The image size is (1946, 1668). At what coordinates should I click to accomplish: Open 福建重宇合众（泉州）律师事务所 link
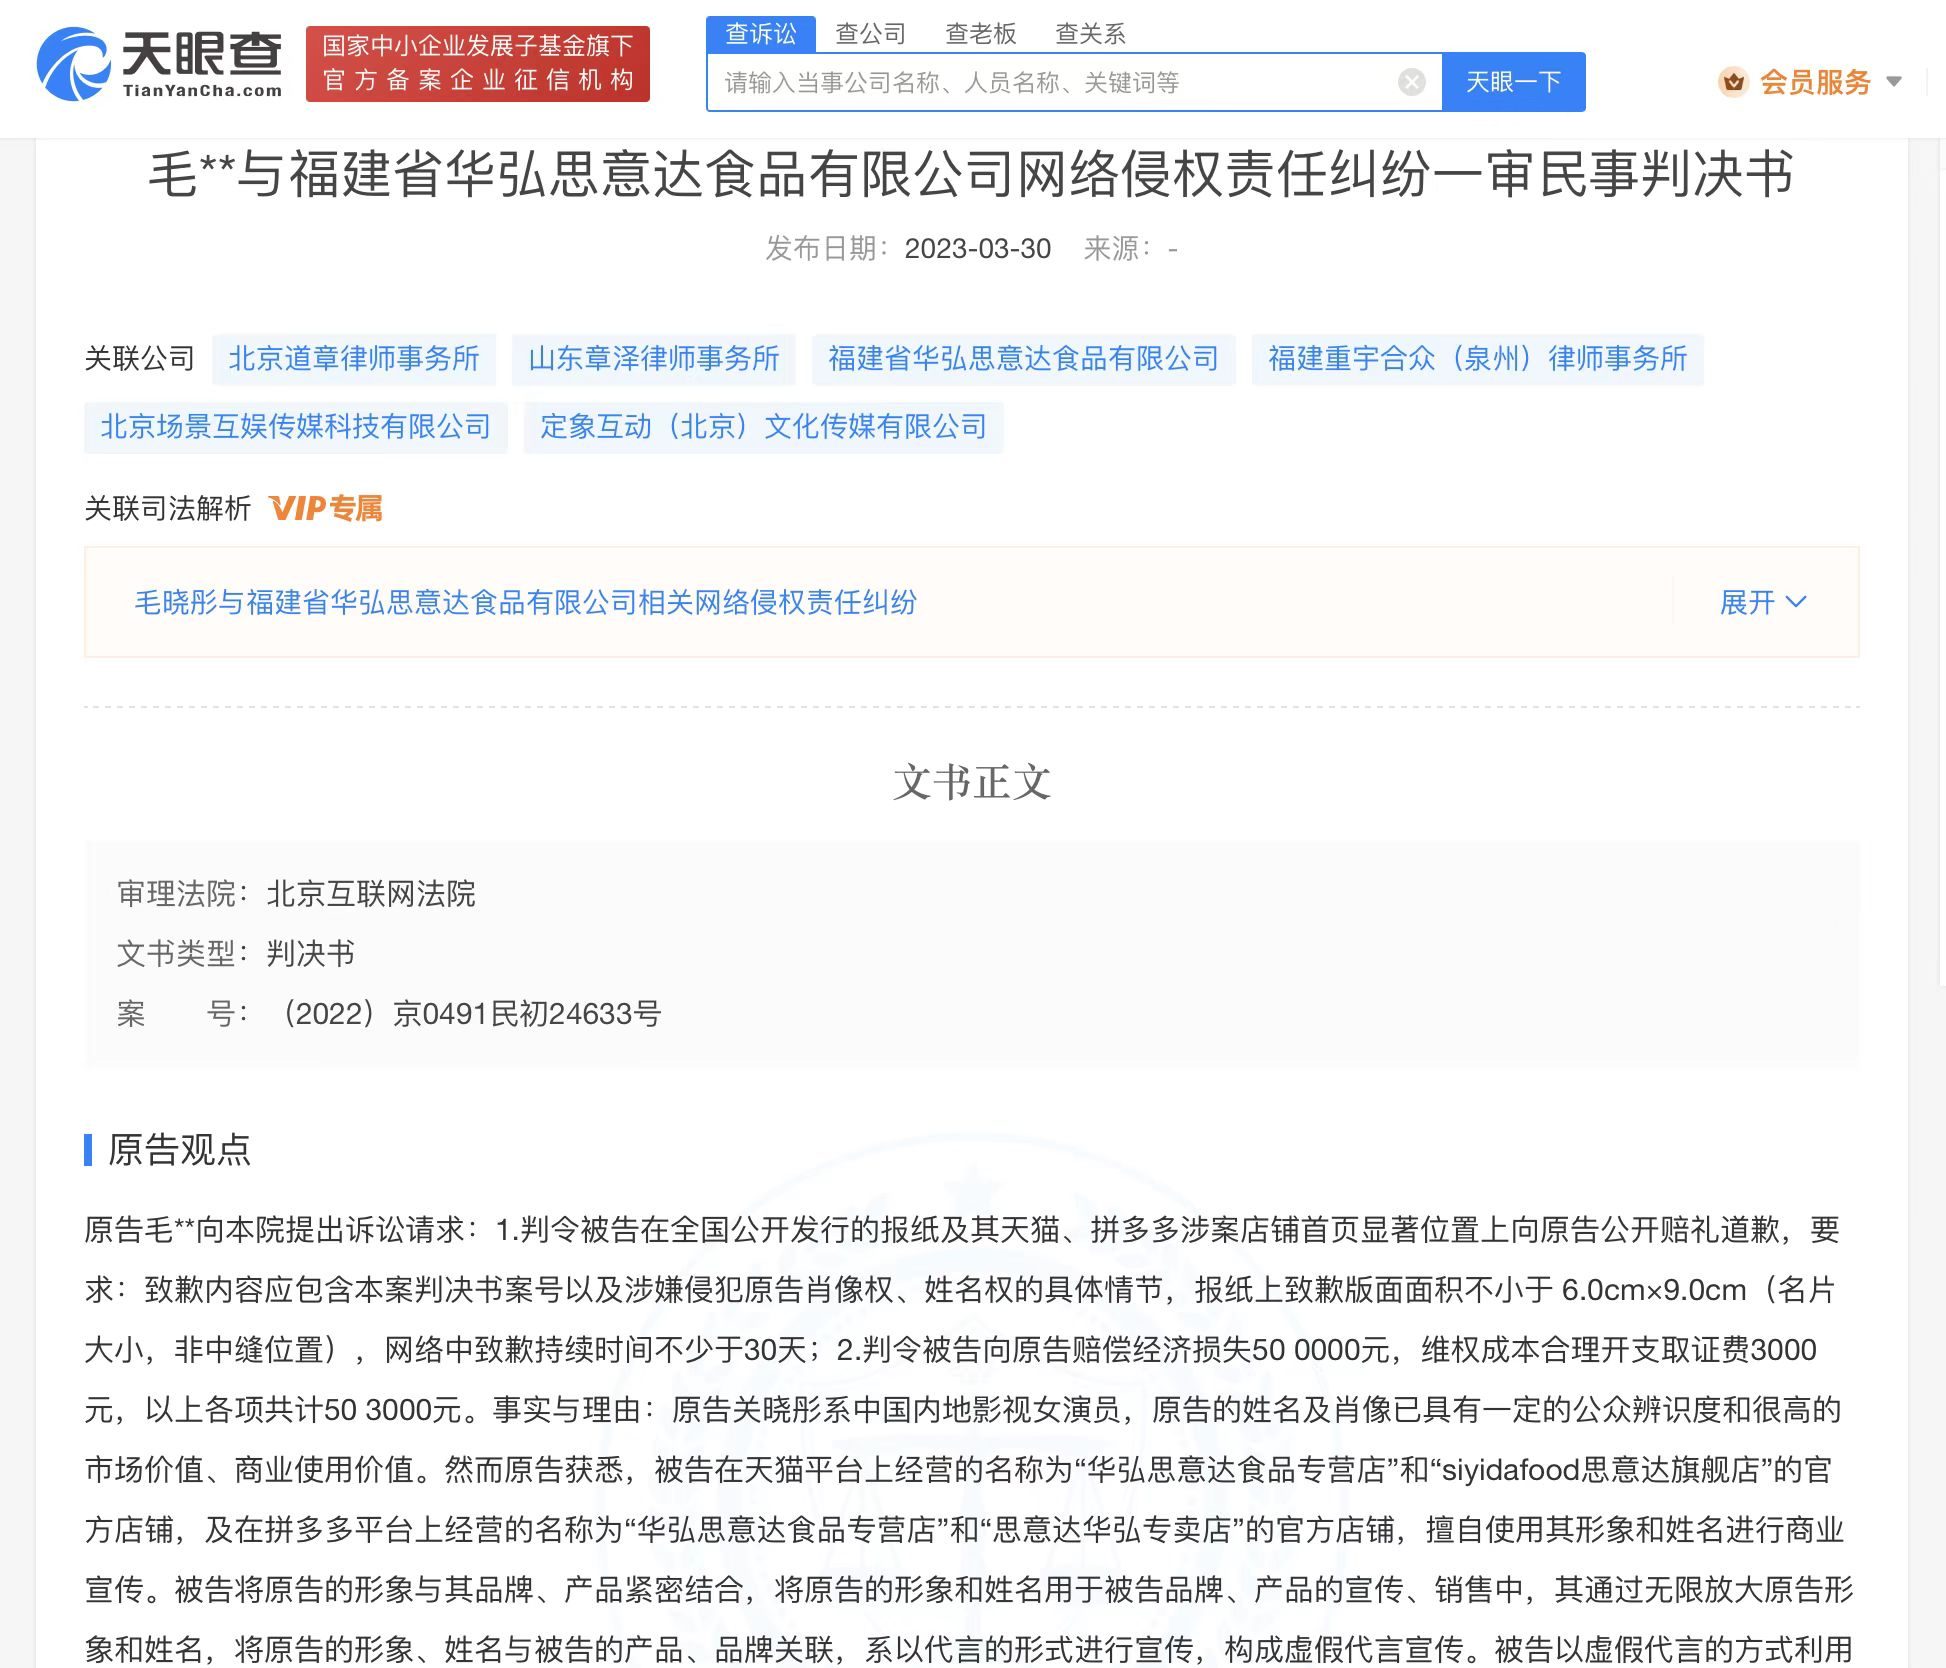pyautogui.click(x=1479, y=358)
